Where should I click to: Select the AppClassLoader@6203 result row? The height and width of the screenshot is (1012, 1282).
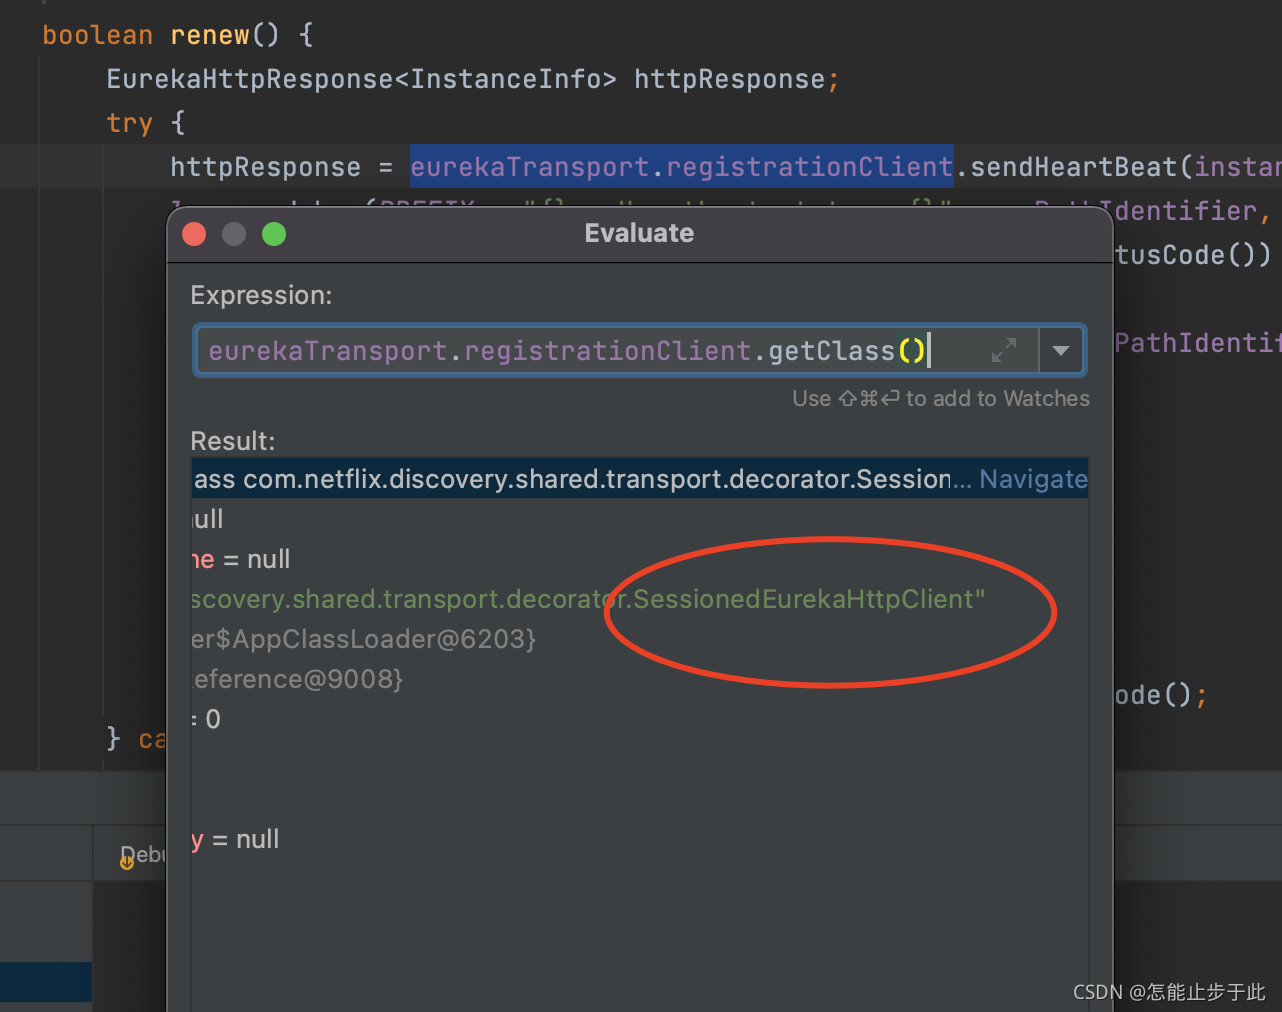[640, 639]
